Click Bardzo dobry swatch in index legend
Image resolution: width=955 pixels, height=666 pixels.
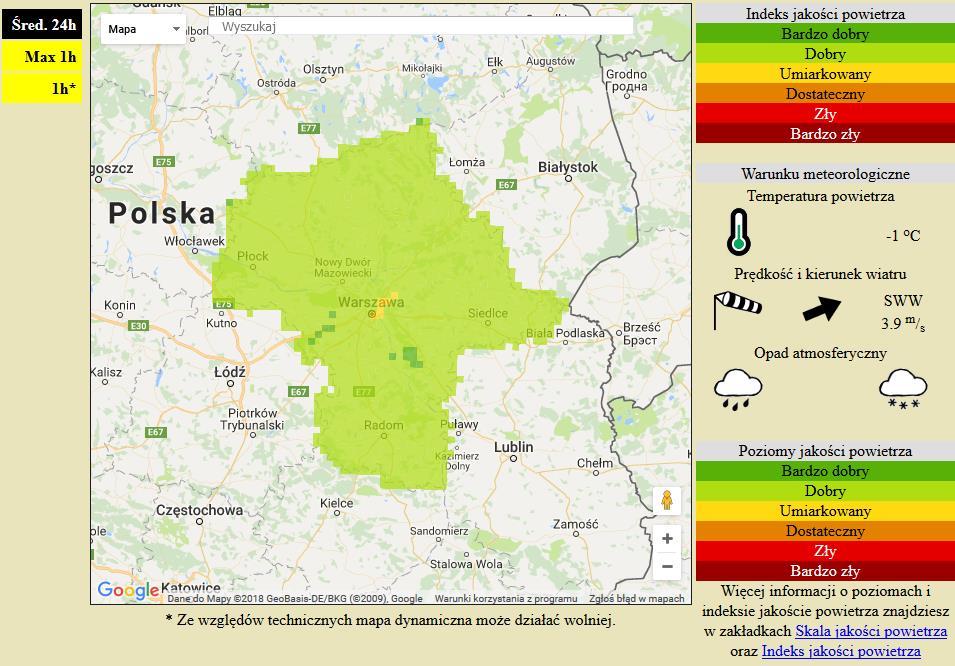pyautogui.click(x=825, y=34)
